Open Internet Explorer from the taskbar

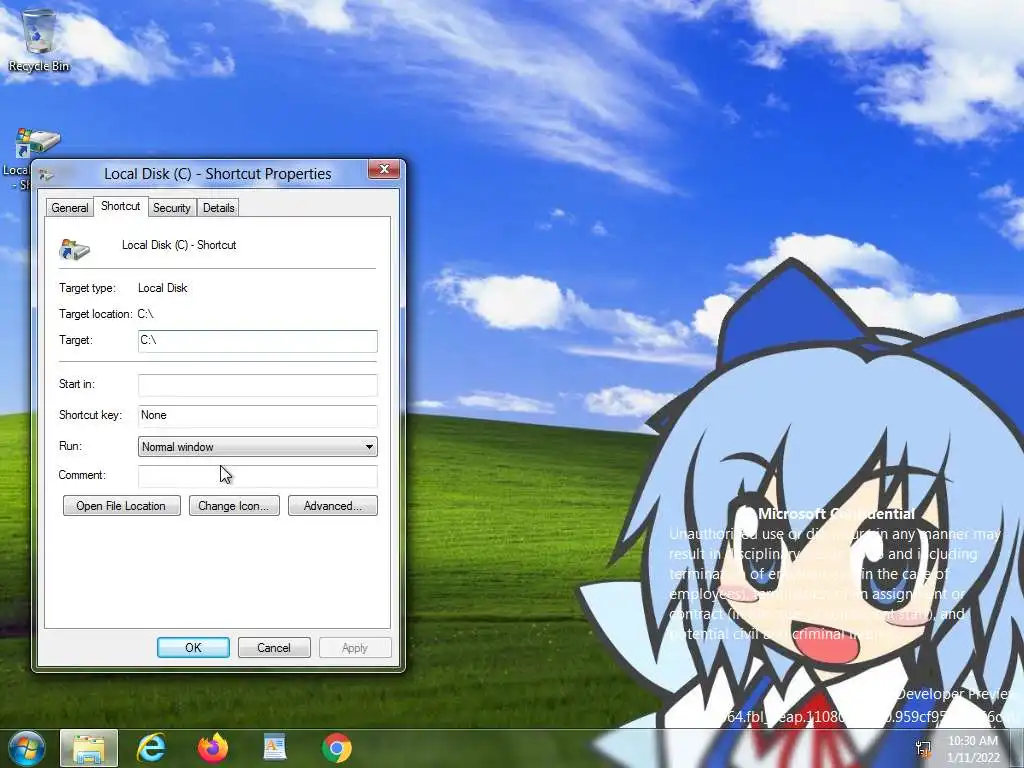(151, 748)
